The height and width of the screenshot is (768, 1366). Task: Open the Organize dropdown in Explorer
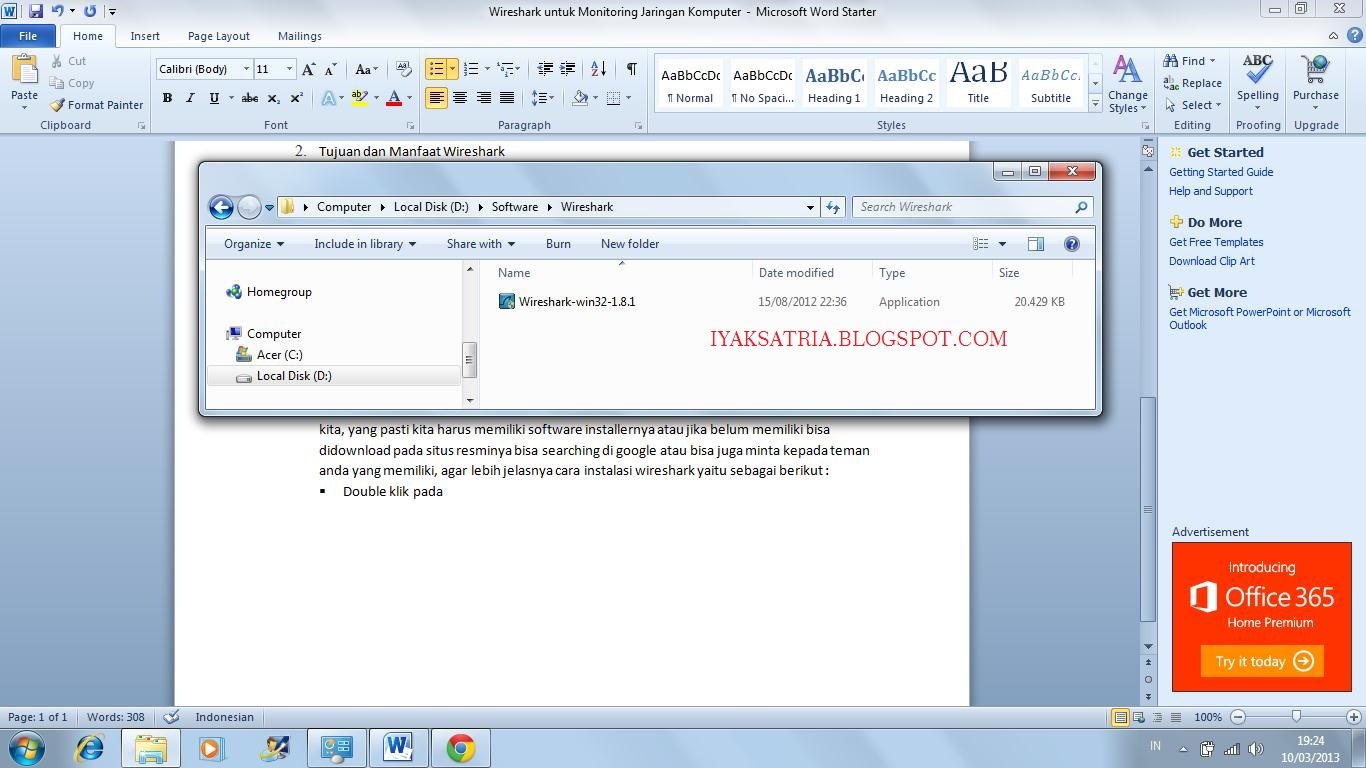(x=254, y=244)
